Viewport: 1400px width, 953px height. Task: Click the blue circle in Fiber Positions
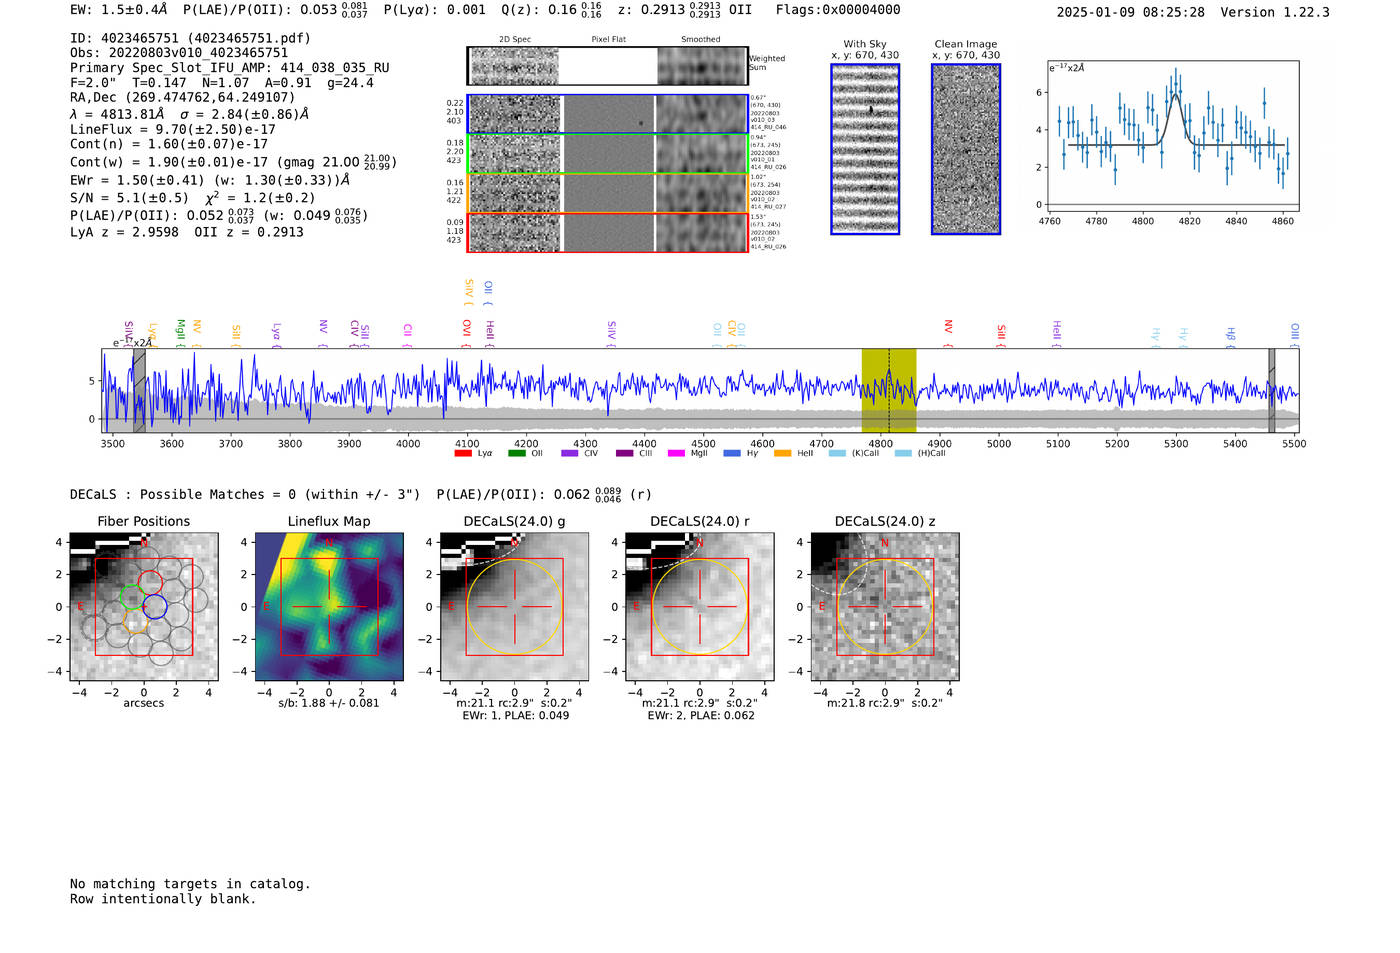tap(154, 606)
